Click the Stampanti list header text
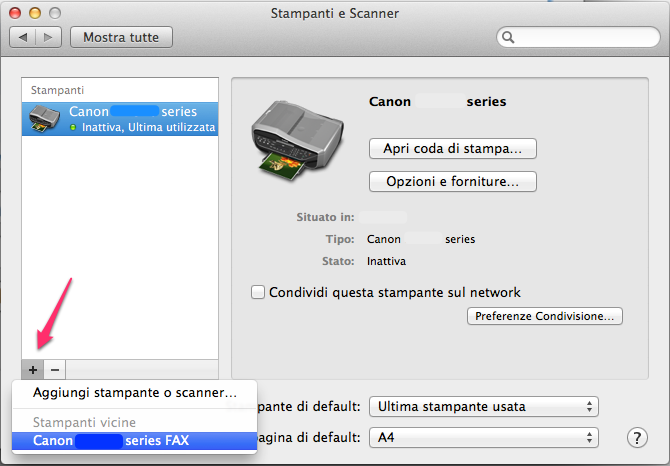This screenshot has width=670, height=466. tap(57, 90)
